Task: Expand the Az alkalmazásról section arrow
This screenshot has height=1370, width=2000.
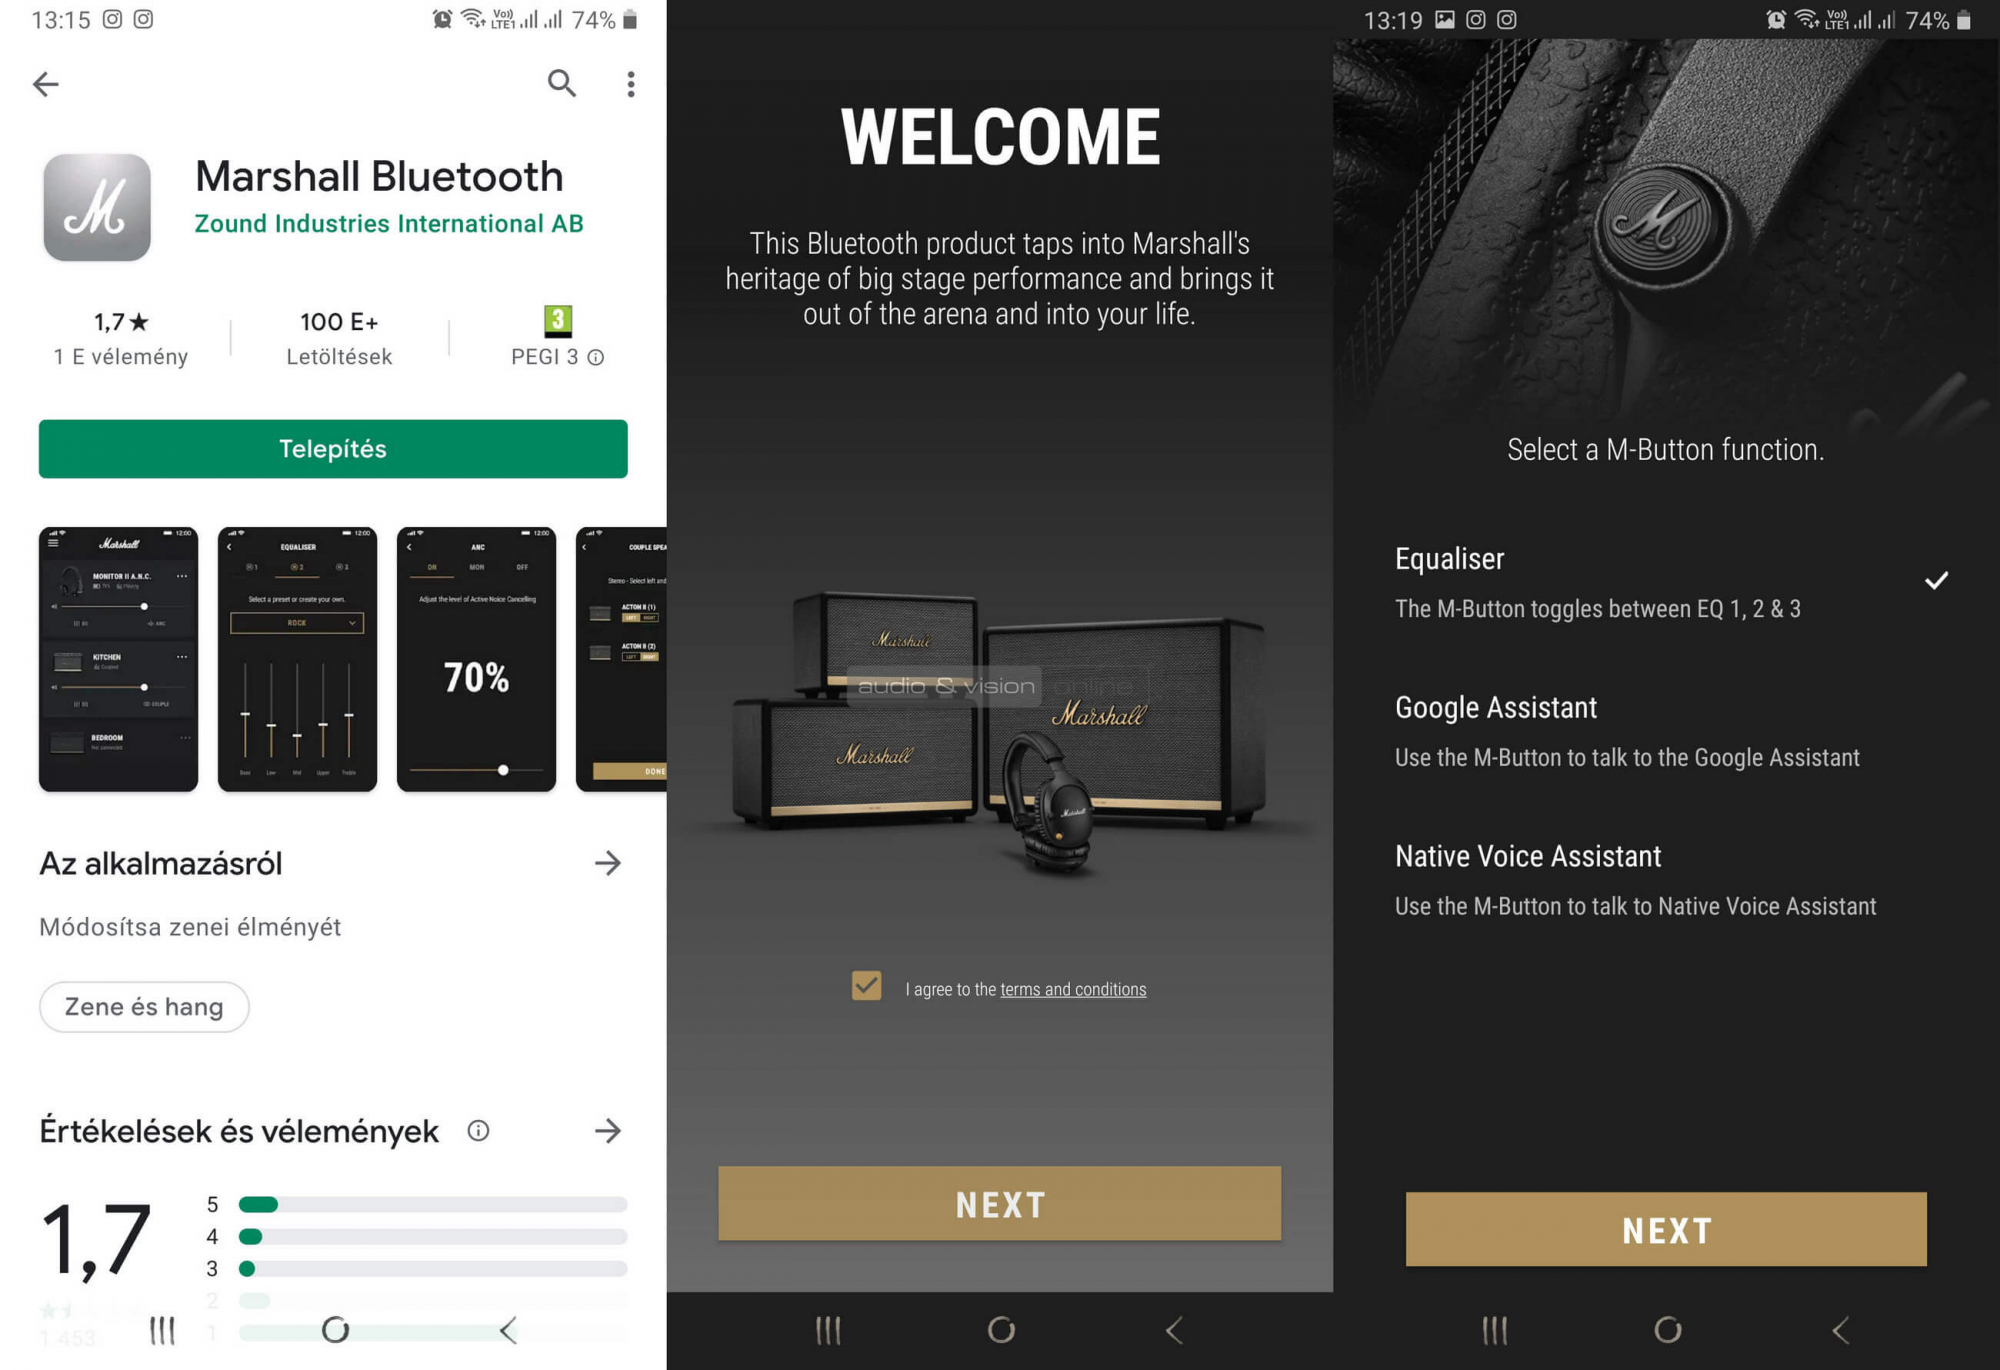Action: (608, 863)
